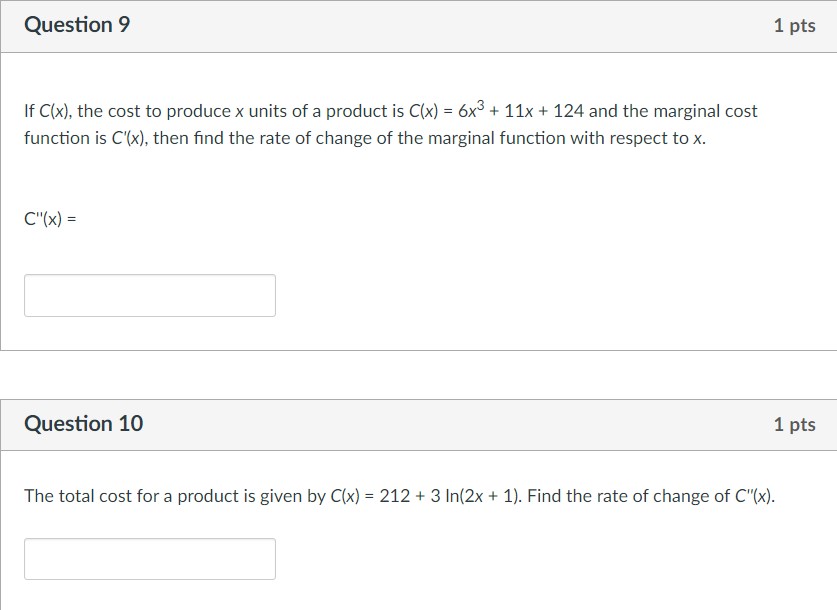The width and height of the screenshot is (837, 610).
Task: Click the Question 9 heading
Action: pyautogui.click(x=77, y=25)
